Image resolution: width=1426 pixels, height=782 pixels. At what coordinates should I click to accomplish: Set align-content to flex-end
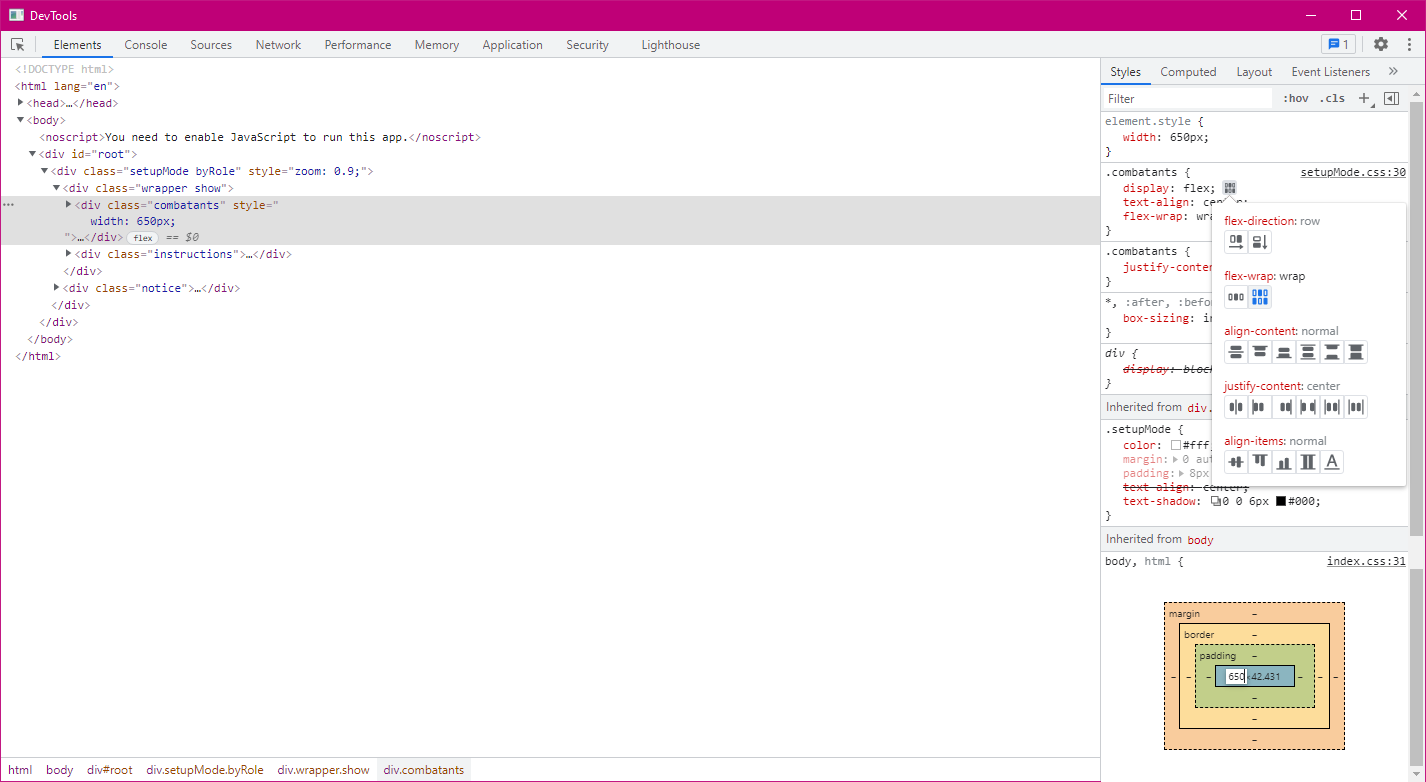click(1284, 352)
